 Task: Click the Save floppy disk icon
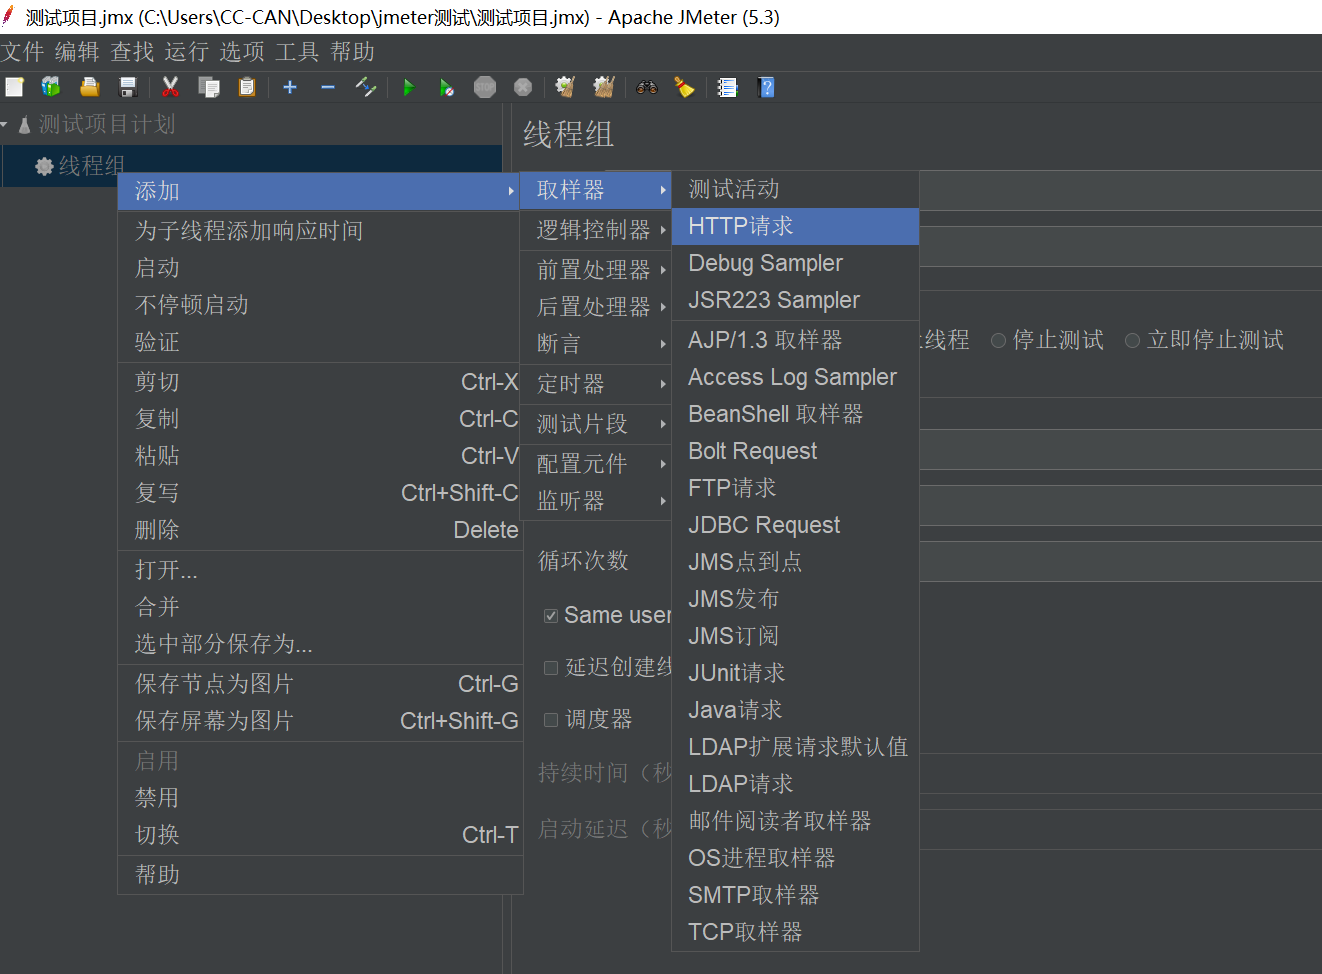pos(127,87)
